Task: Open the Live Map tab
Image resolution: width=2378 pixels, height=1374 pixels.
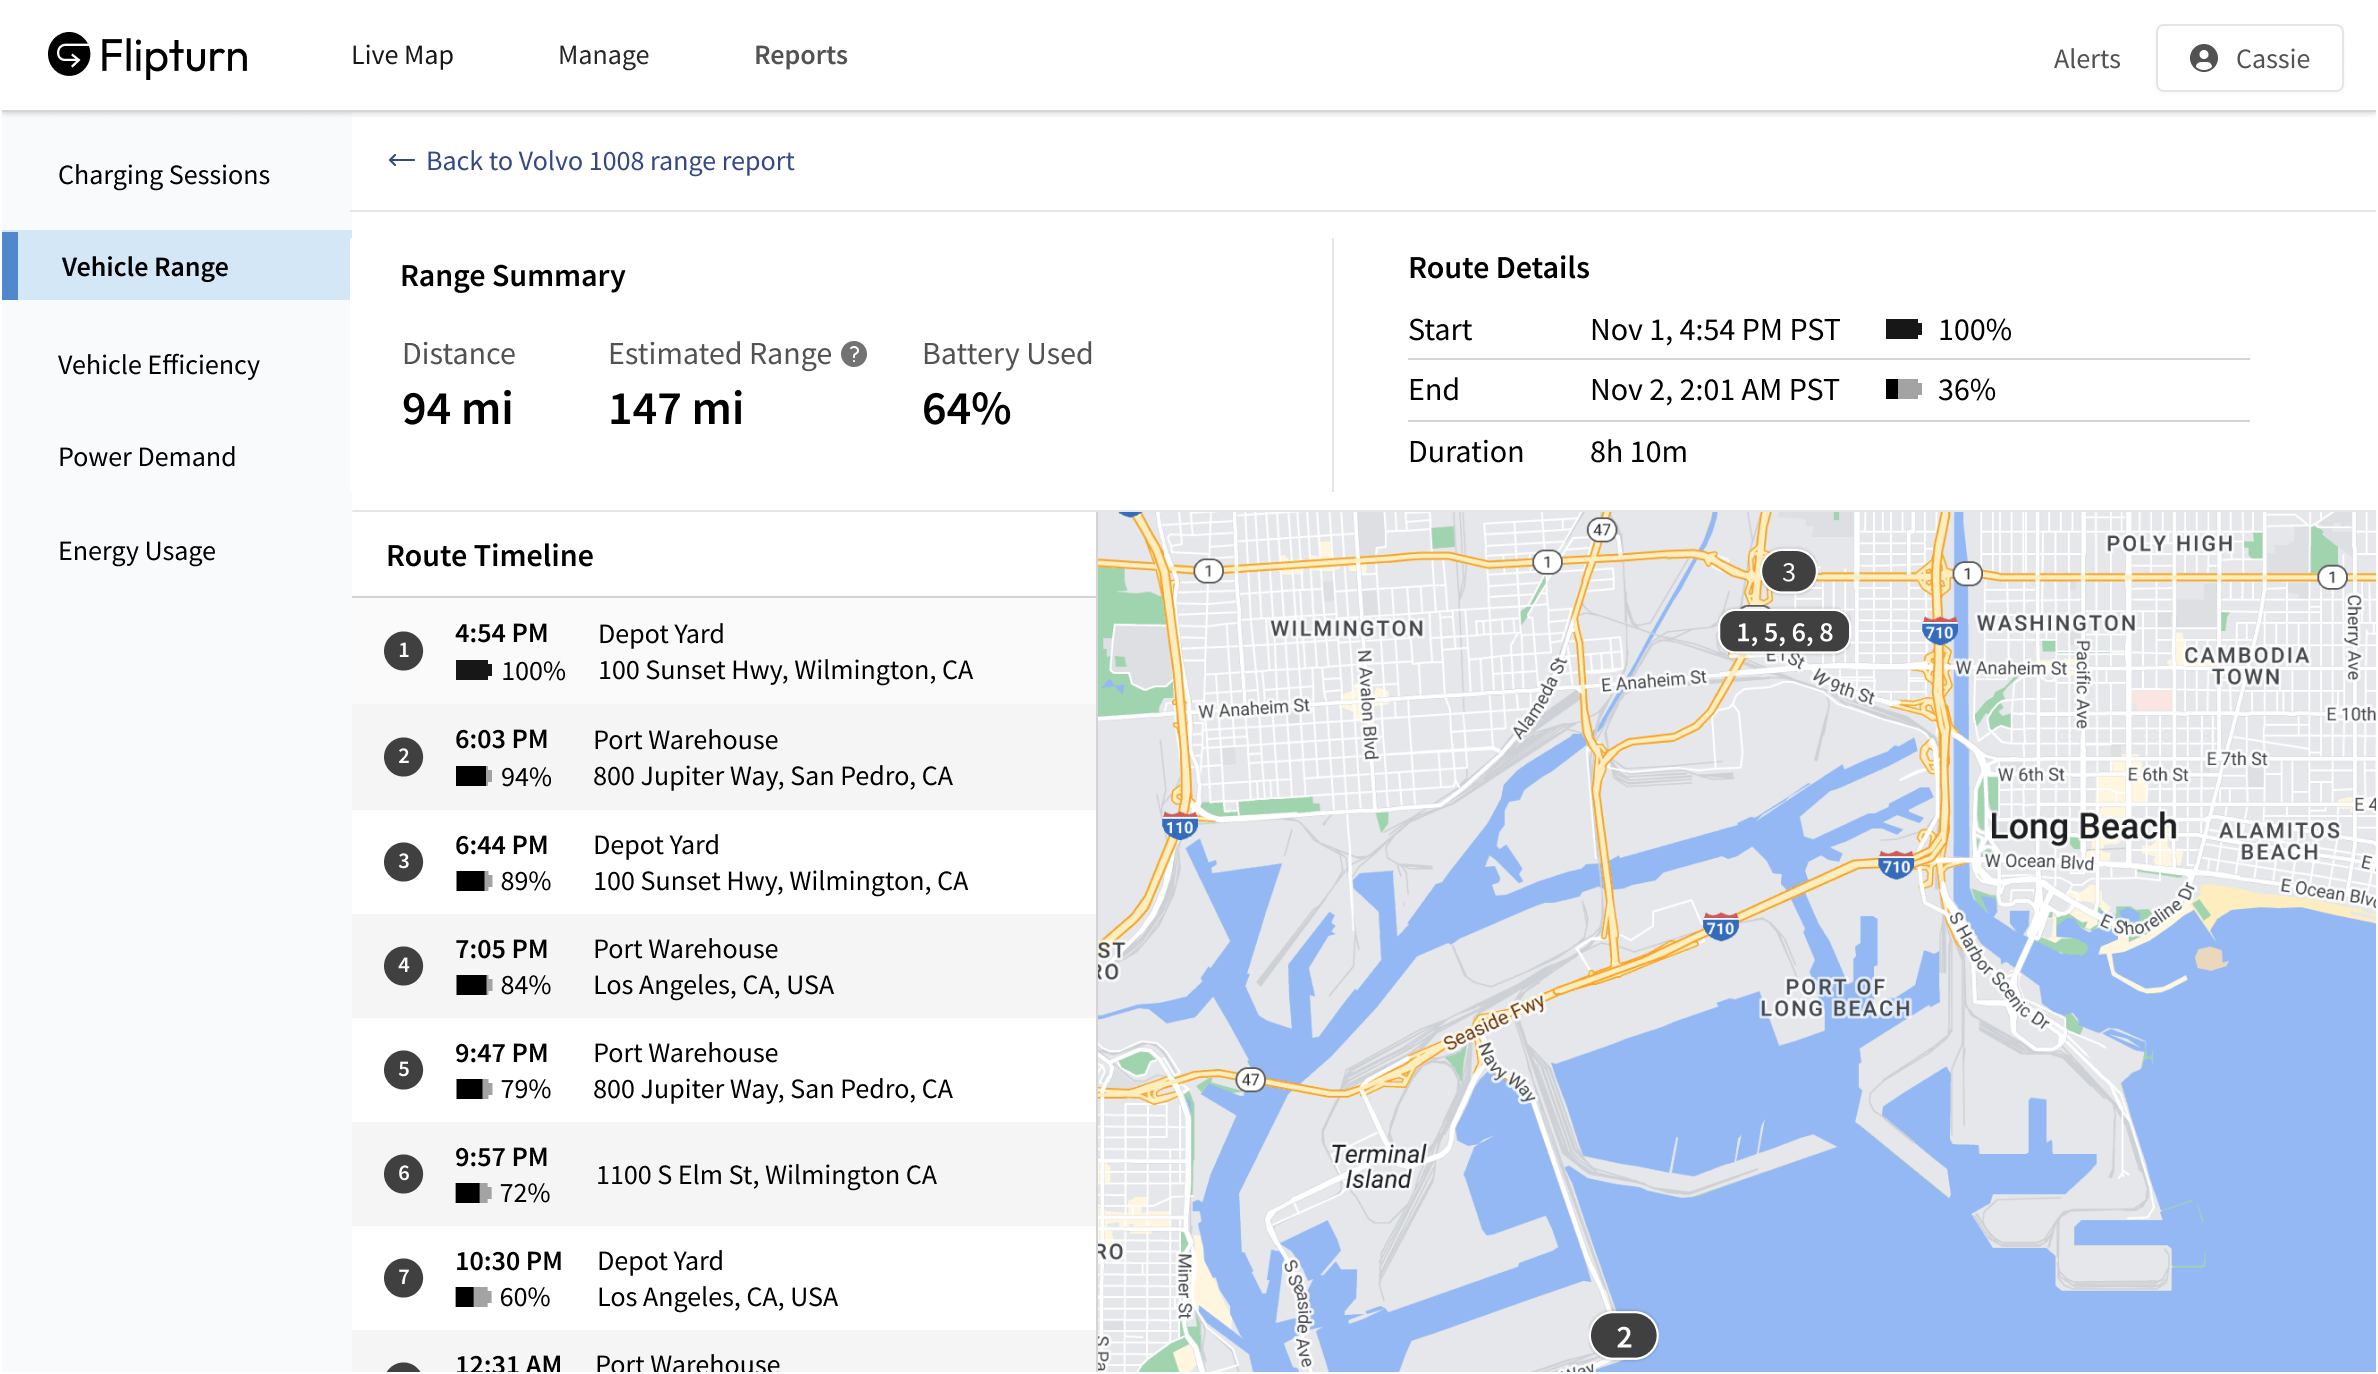Action: pyautogui.click(x=402, y=56)
